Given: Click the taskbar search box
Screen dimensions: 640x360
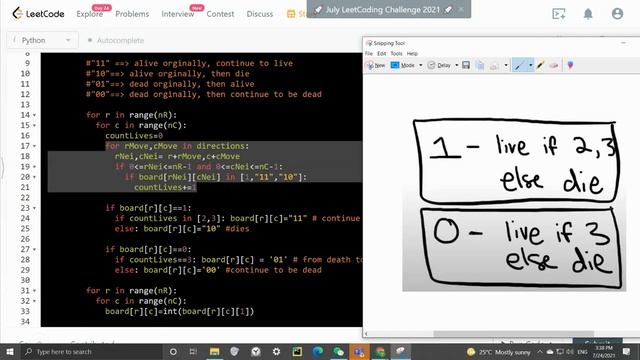Looking at the screenshot, I should coord(91,351).
